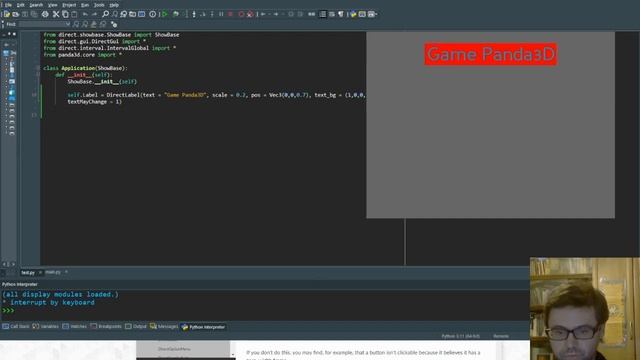Open the Edit menu
This screenshot has width=640, height=360.
click(20, 5)
